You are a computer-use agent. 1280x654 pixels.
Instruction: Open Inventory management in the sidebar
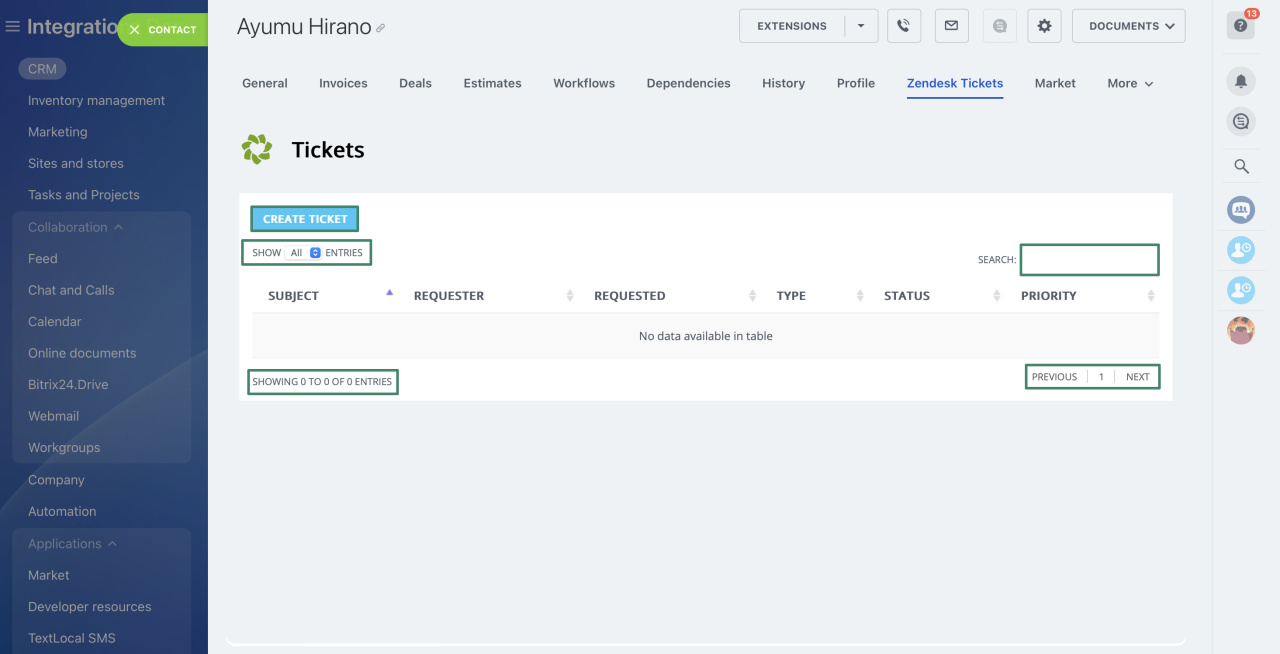(x=97, y=100)
